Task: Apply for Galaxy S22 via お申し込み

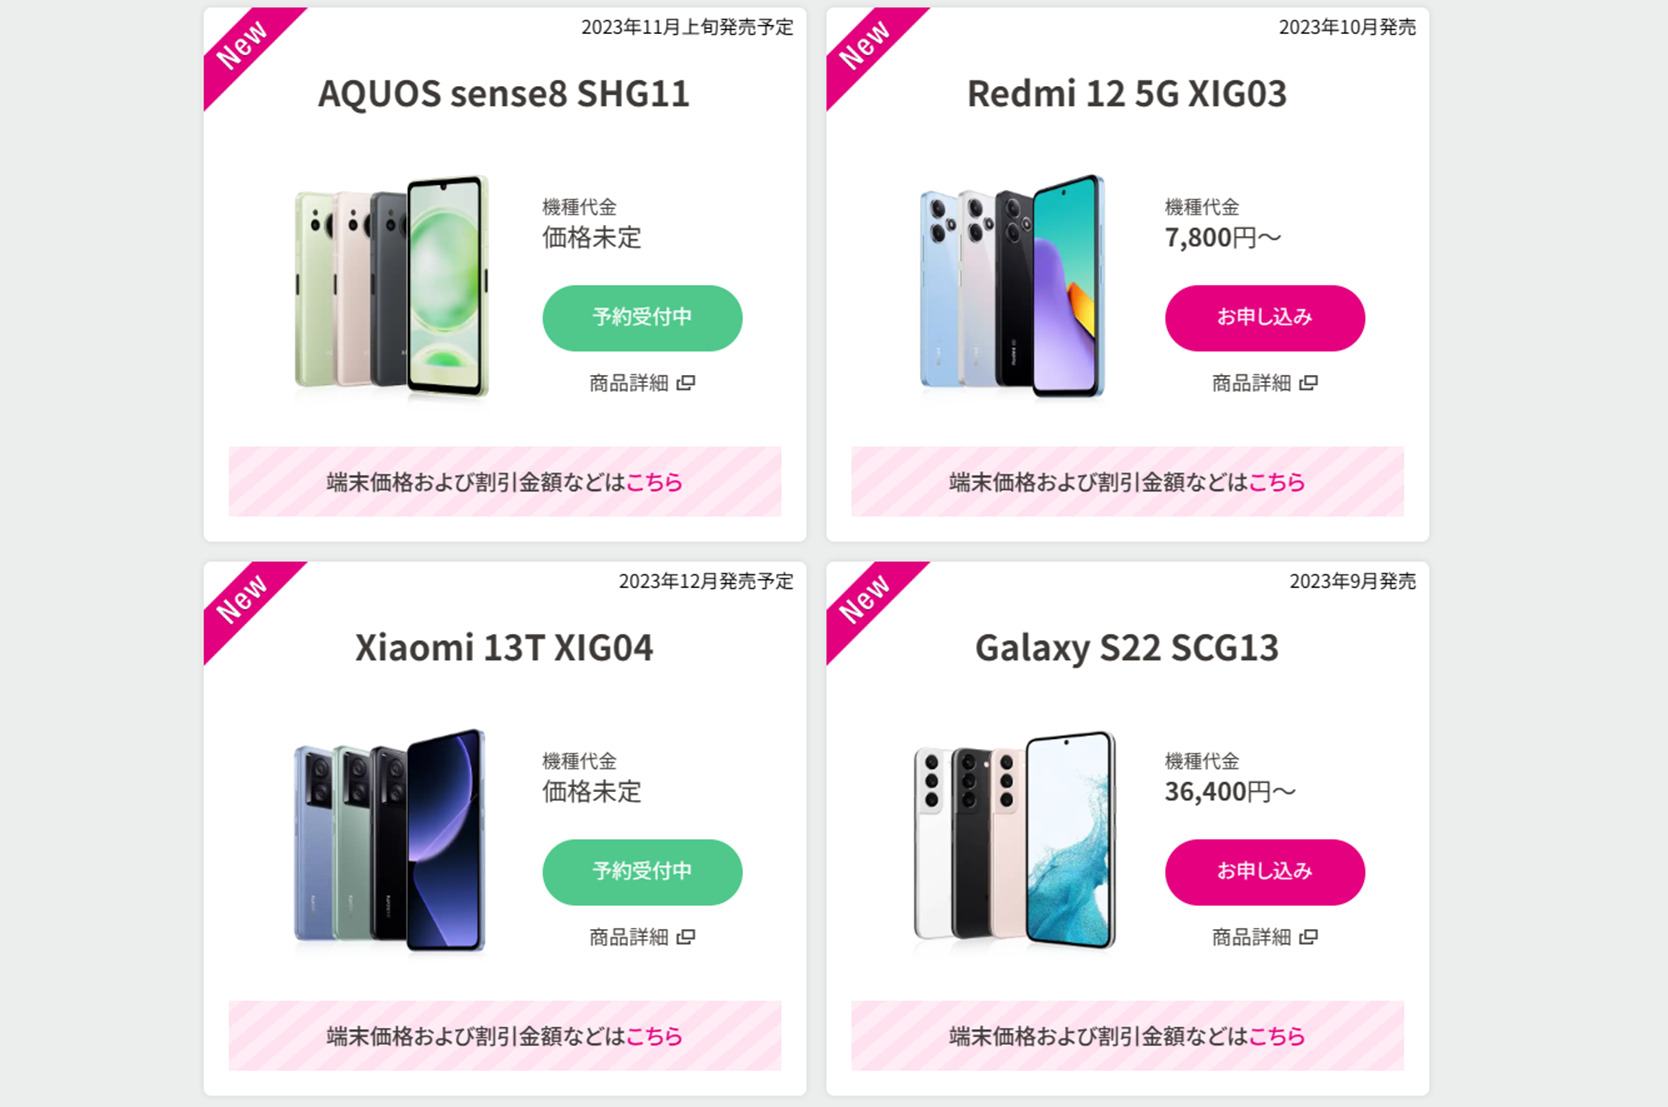Action: [1265, 872]
